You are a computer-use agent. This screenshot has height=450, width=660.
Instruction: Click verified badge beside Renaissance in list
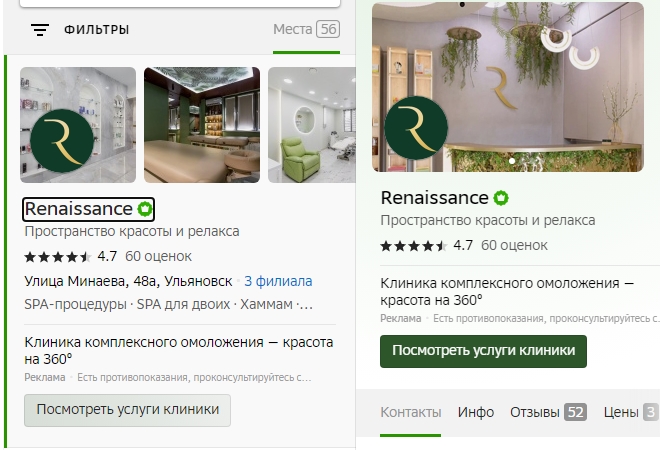point(145,209)
